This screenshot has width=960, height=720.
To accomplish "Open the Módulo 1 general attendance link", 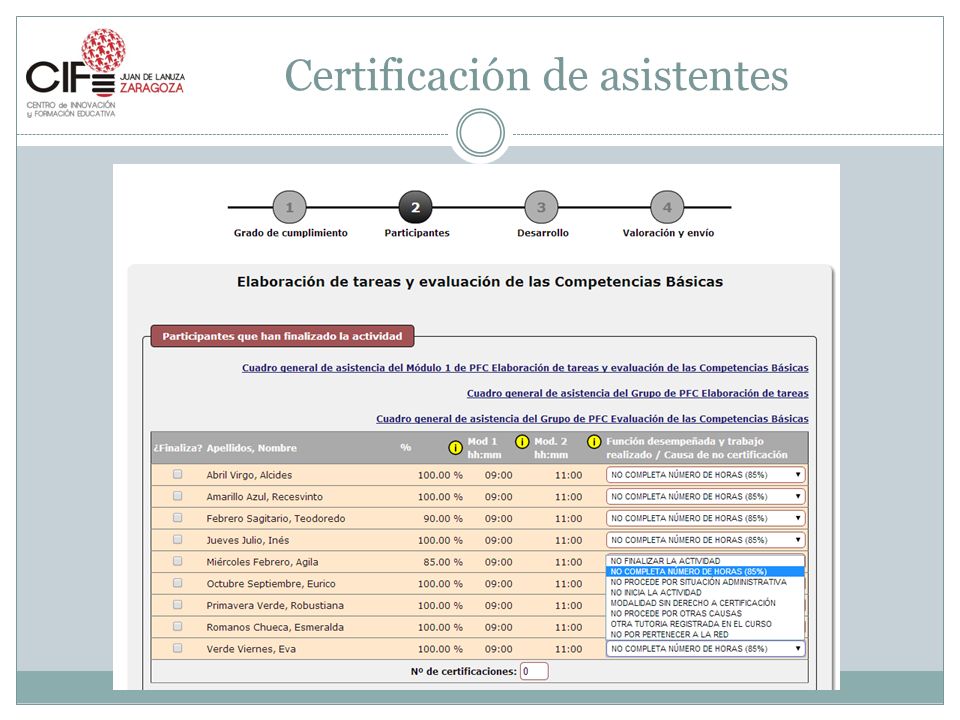I will (525, 368).
